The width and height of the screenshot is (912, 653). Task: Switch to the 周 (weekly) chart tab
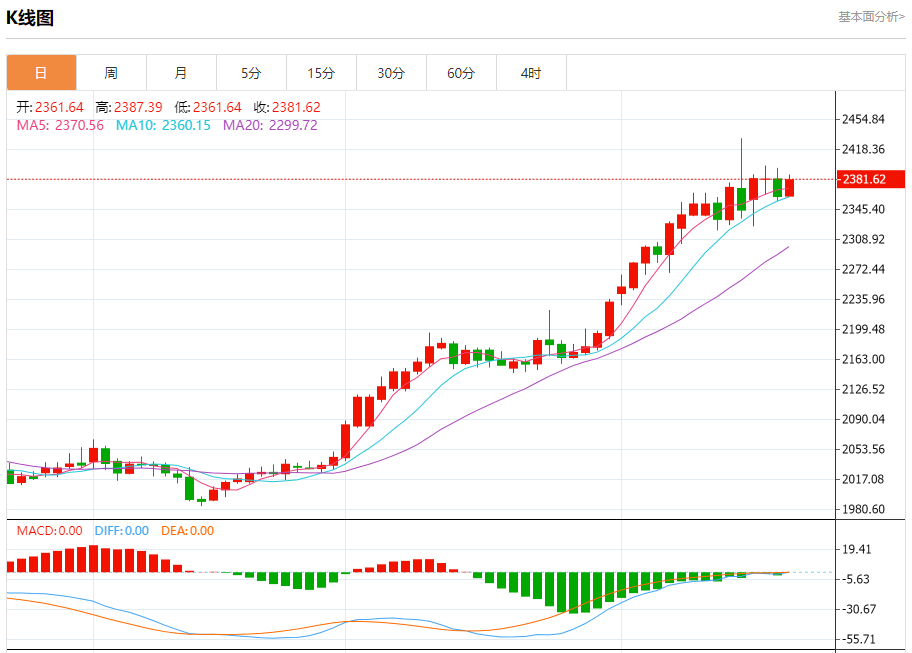pos(111,73)
